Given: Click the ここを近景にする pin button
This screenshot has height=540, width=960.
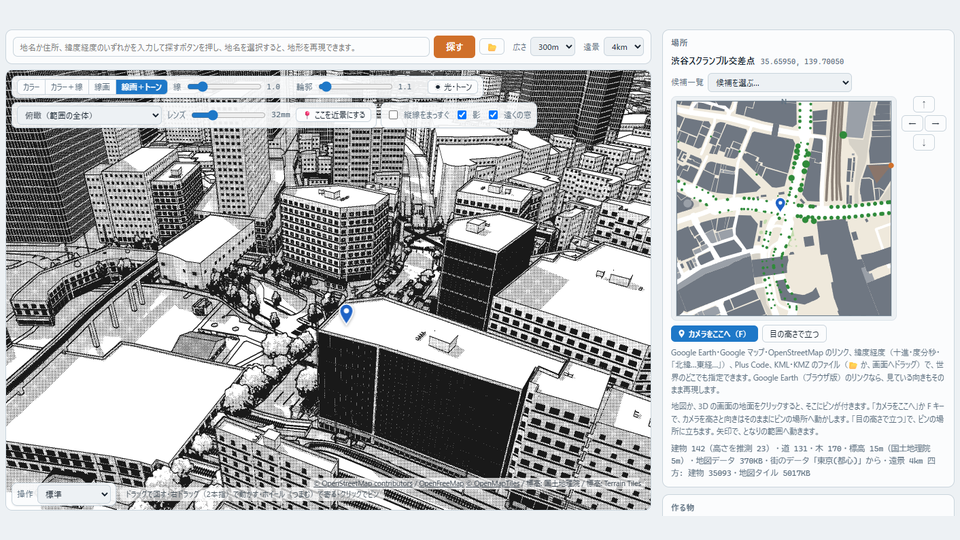Looking at the screenshot, I should (334, 115).
